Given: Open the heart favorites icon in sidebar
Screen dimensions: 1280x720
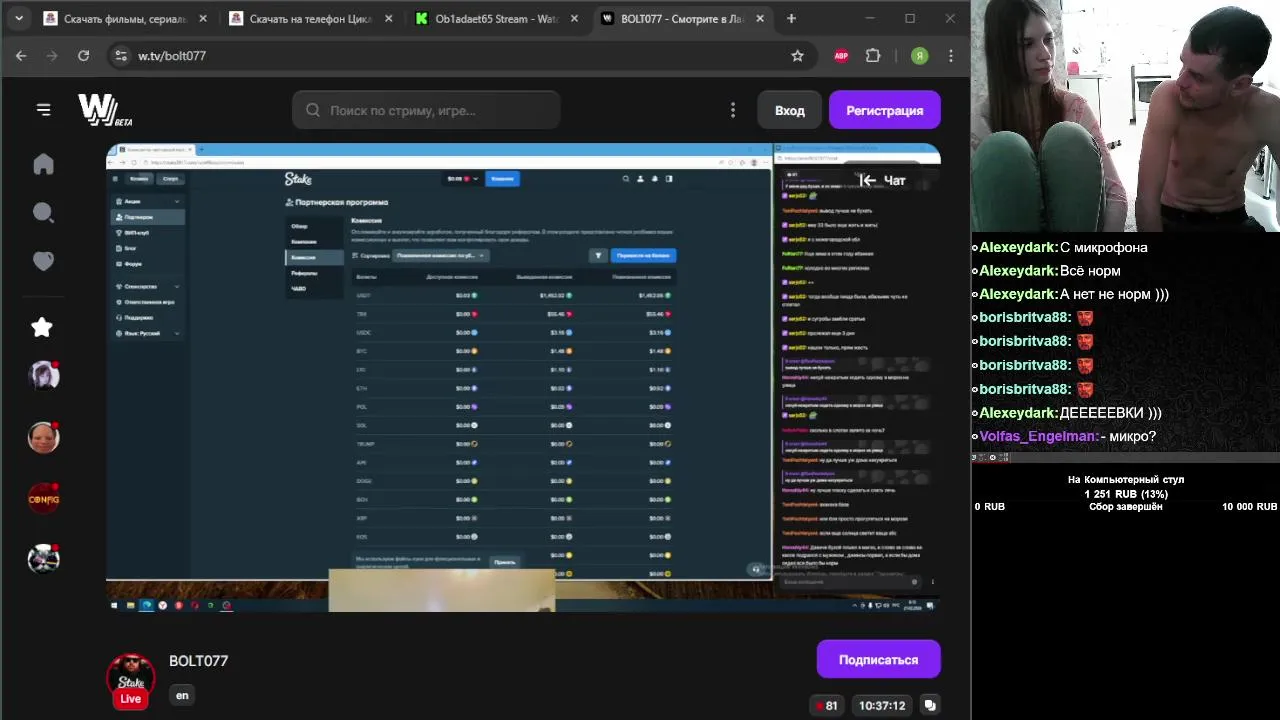Looking at the screenshot, I should [x=43, y=261].
